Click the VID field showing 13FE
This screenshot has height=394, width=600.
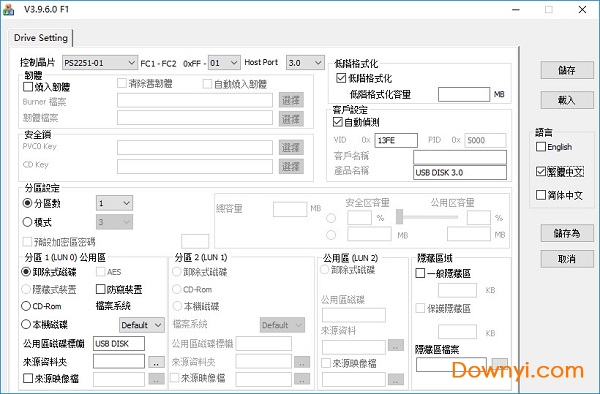click(396, 140)
